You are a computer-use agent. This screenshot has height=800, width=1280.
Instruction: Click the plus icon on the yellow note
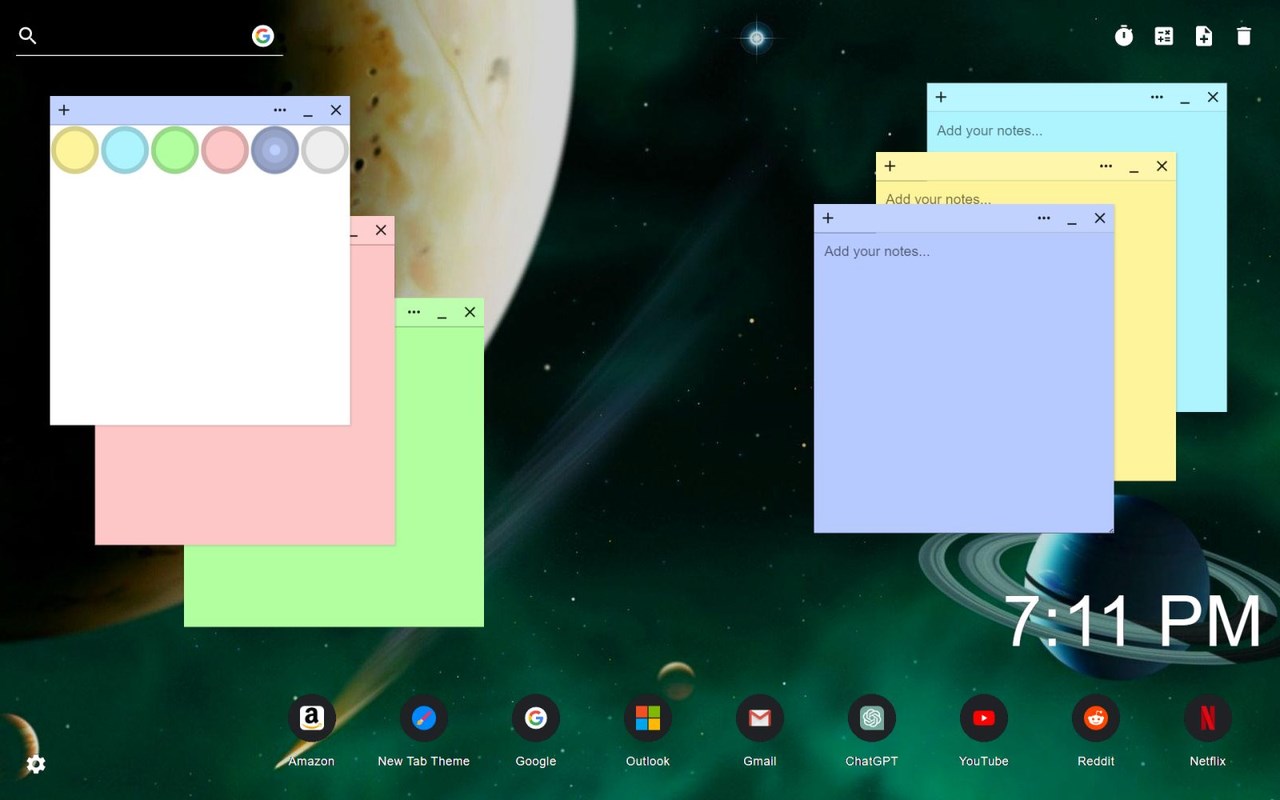tap(890, 166)
